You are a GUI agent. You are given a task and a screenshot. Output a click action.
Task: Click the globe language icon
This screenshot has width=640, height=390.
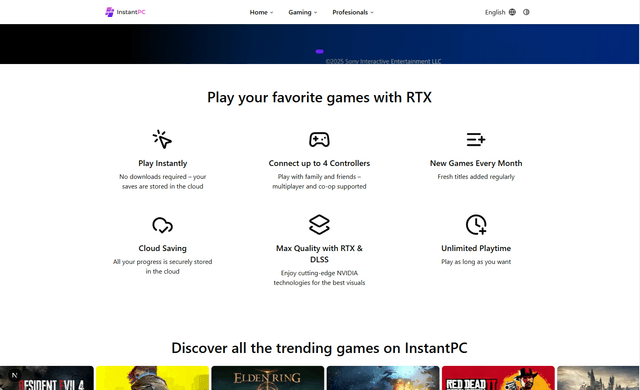click(x=512, y=12)
